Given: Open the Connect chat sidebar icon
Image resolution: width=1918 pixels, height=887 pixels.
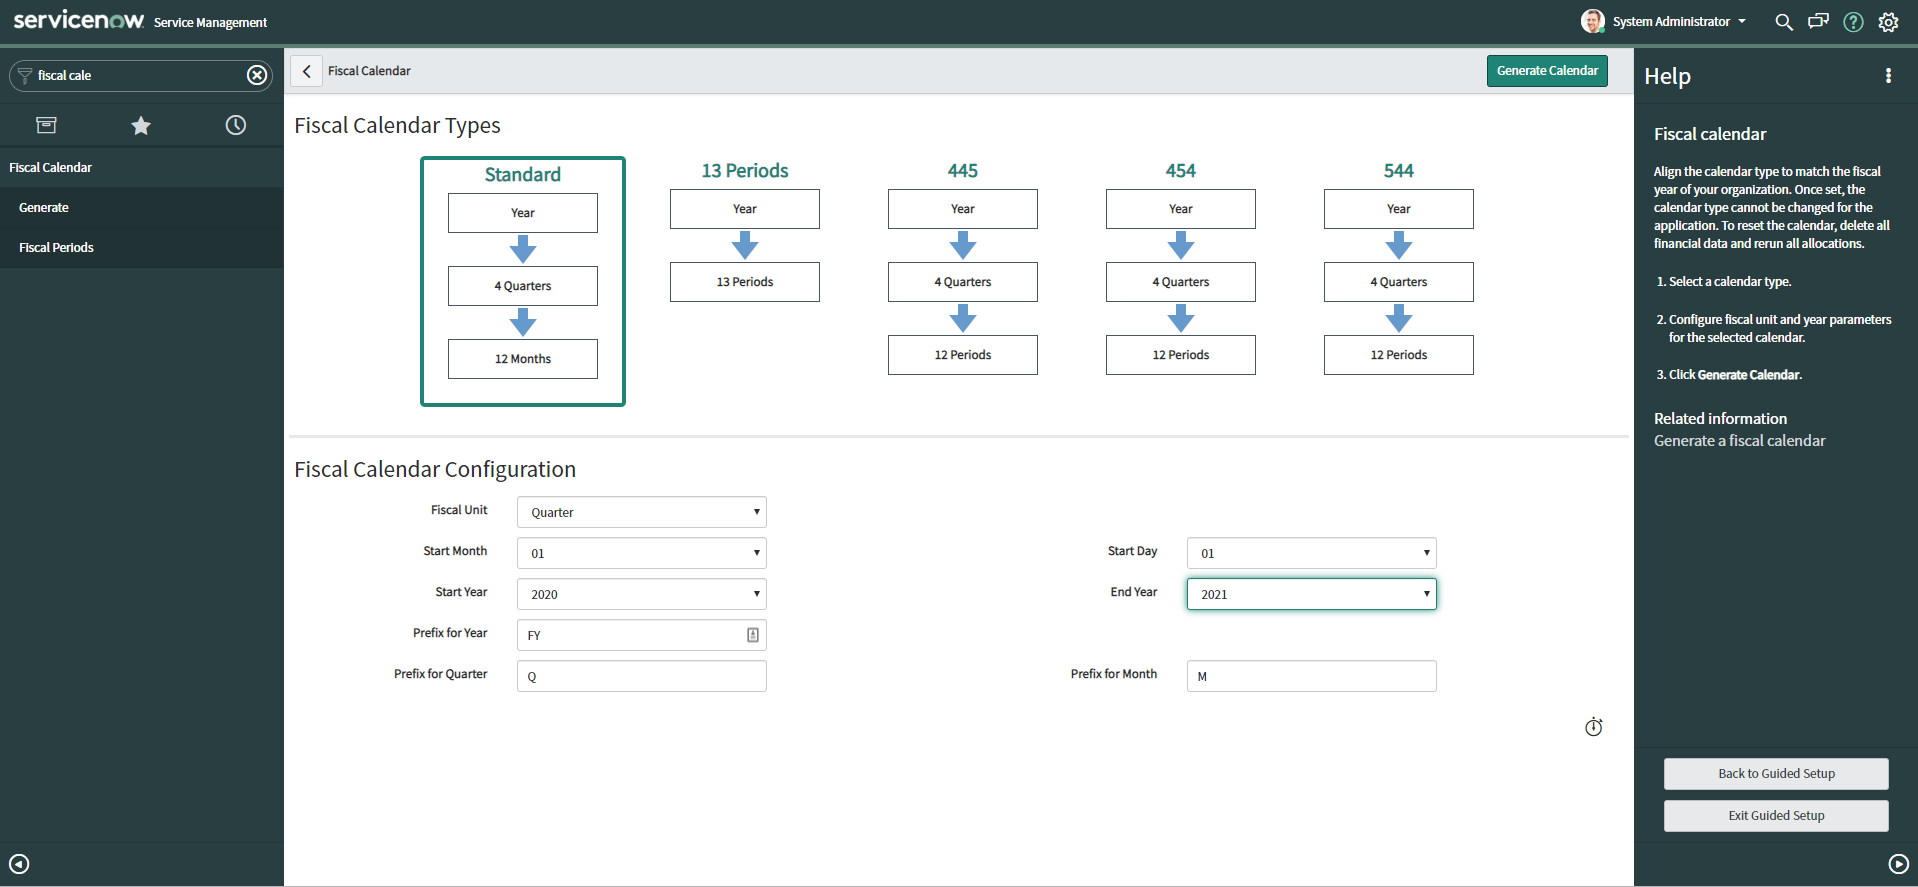Looking at the screenshot, I should (x=1818, y=21).
